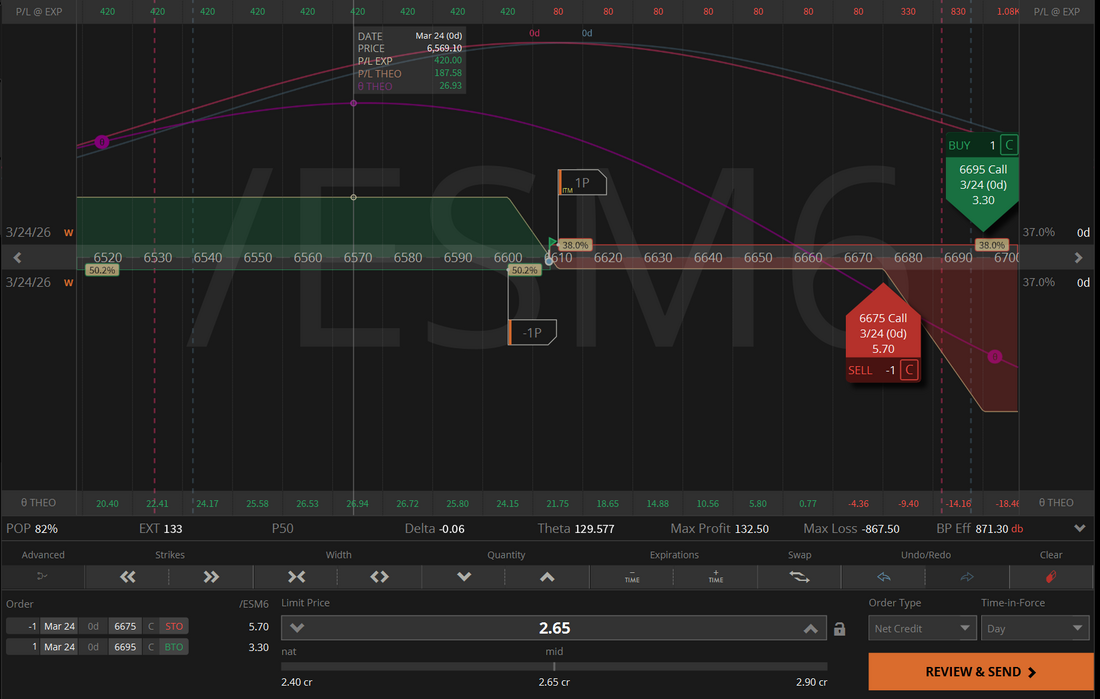Toggle the limit price lock
Screen dimensions: 1100x699
point(840,629)
